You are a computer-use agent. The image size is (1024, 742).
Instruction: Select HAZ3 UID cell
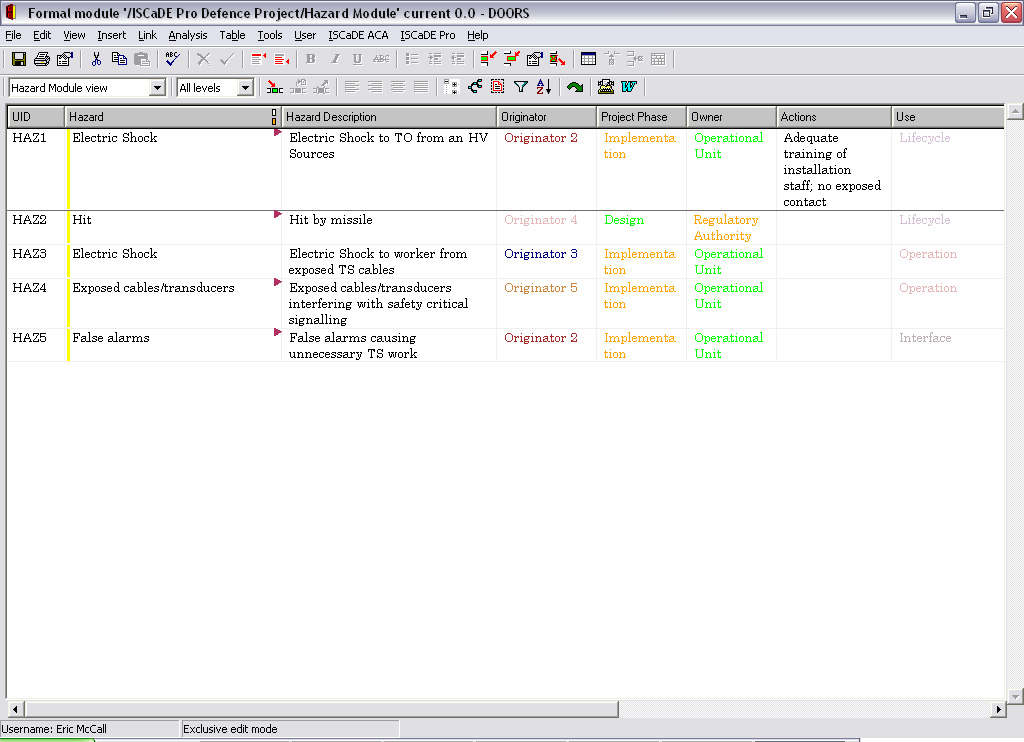pos(36,261)
